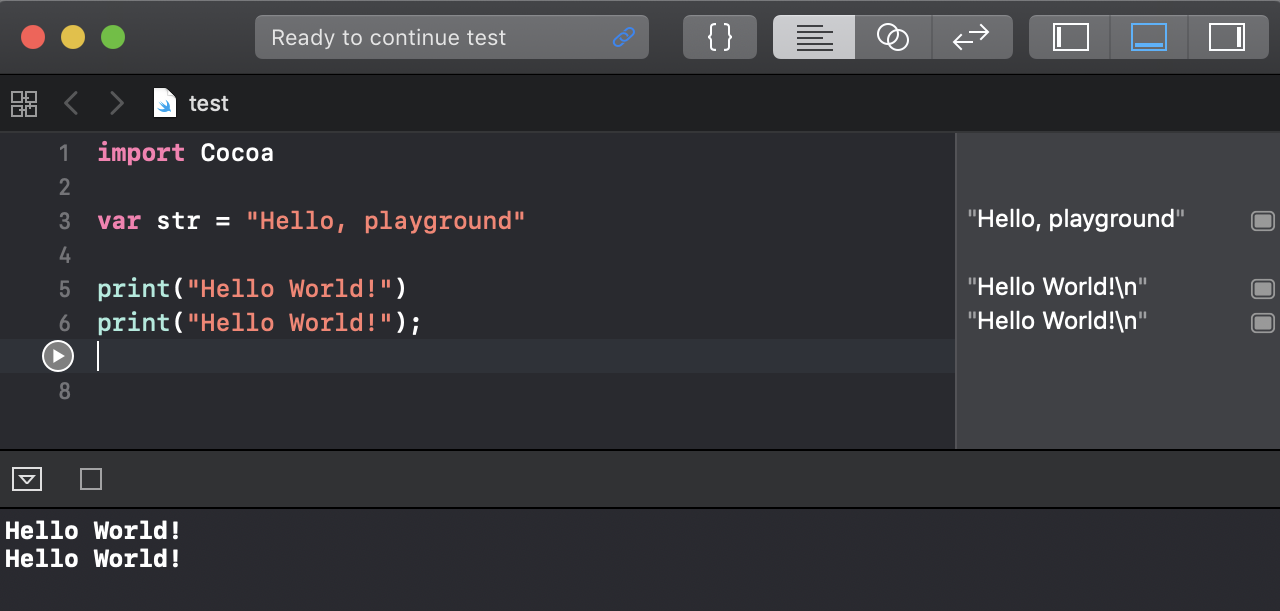Click the first Hello World! console output line
Screen dimensions: 1280x611
click(x=93, y=531)
